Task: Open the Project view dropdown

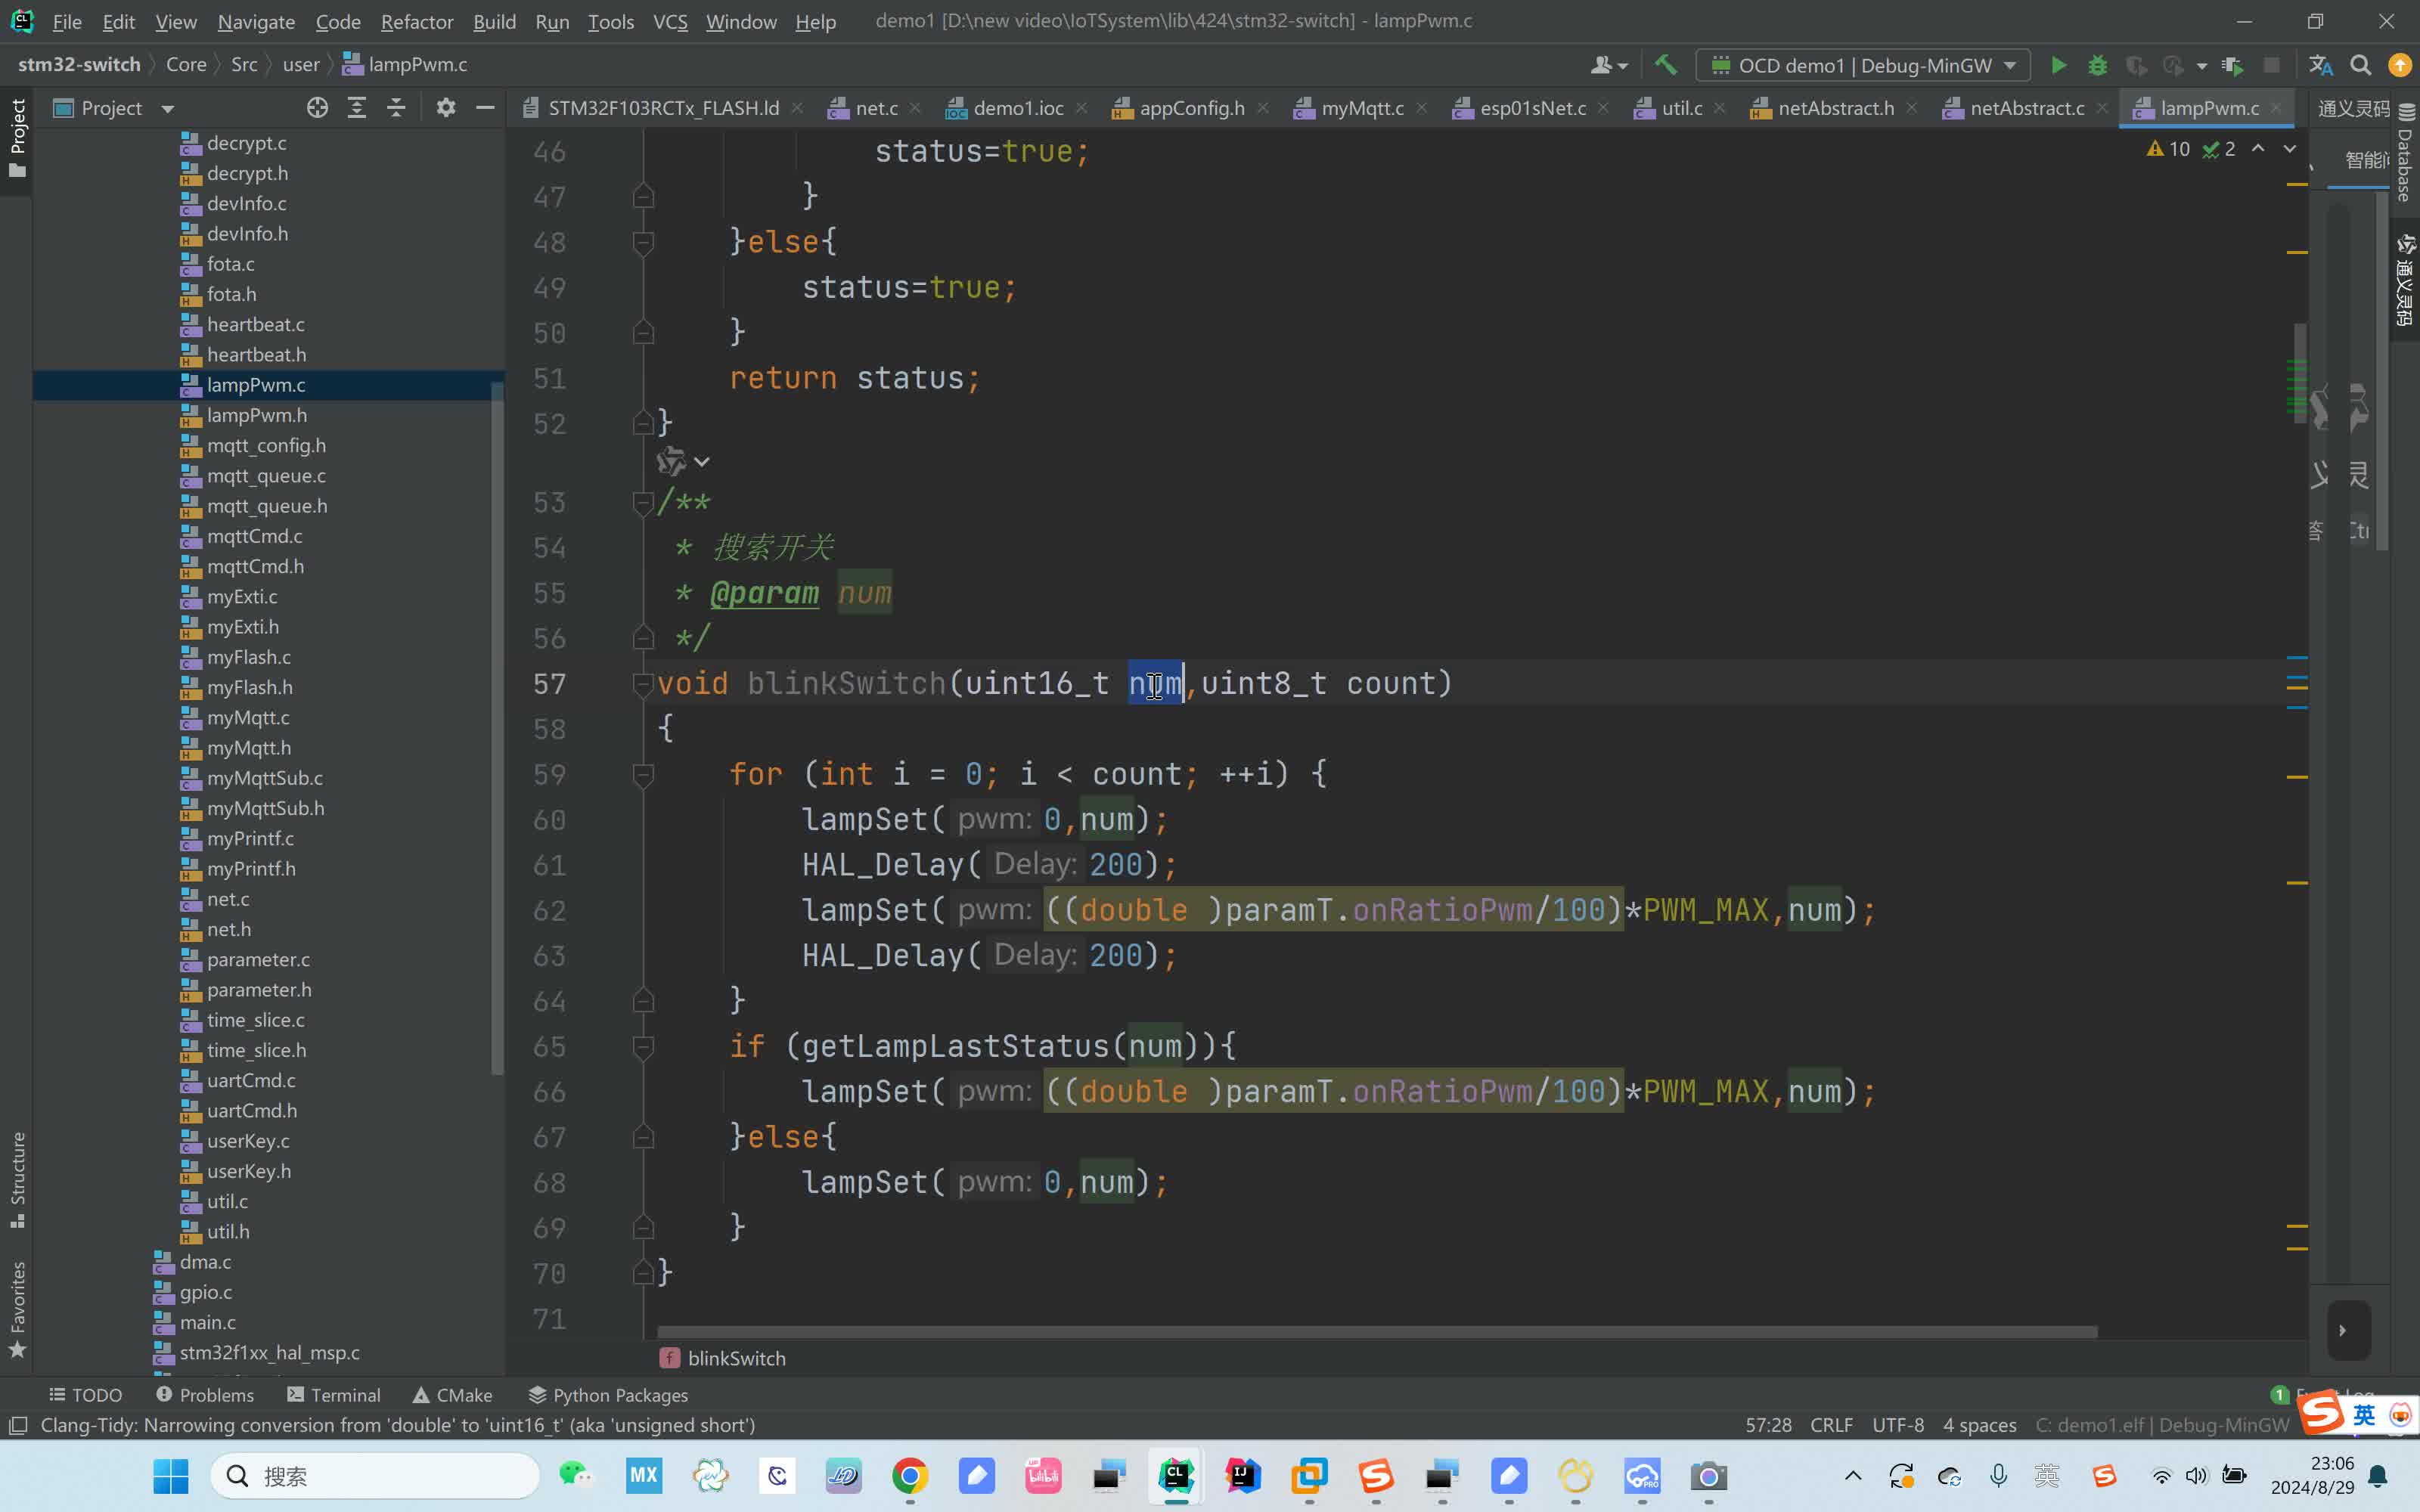Action: pos(167,109)
